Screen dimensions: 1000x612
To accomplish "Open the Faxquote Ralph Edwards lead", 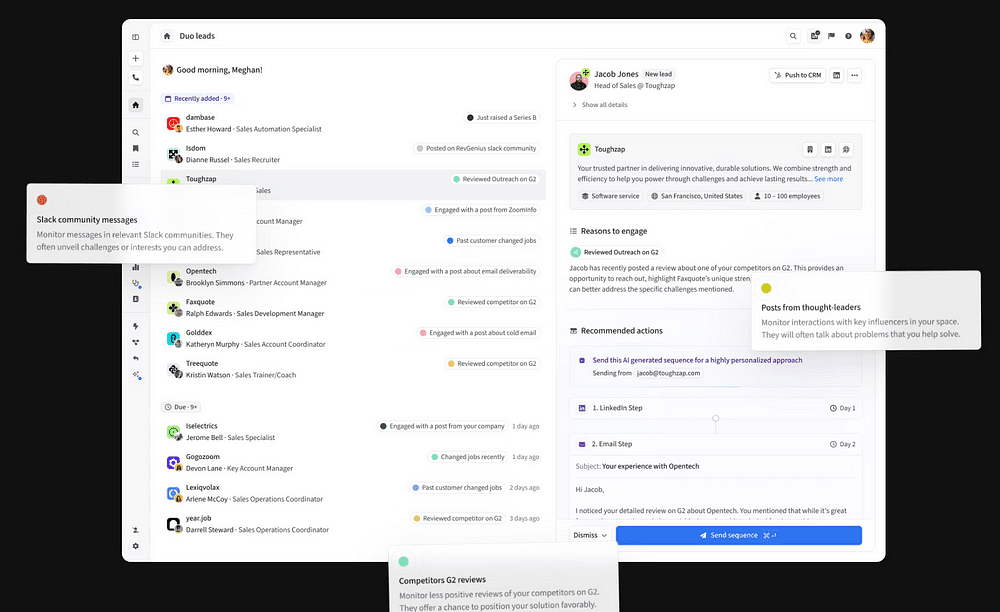I will tap(353, 307).
